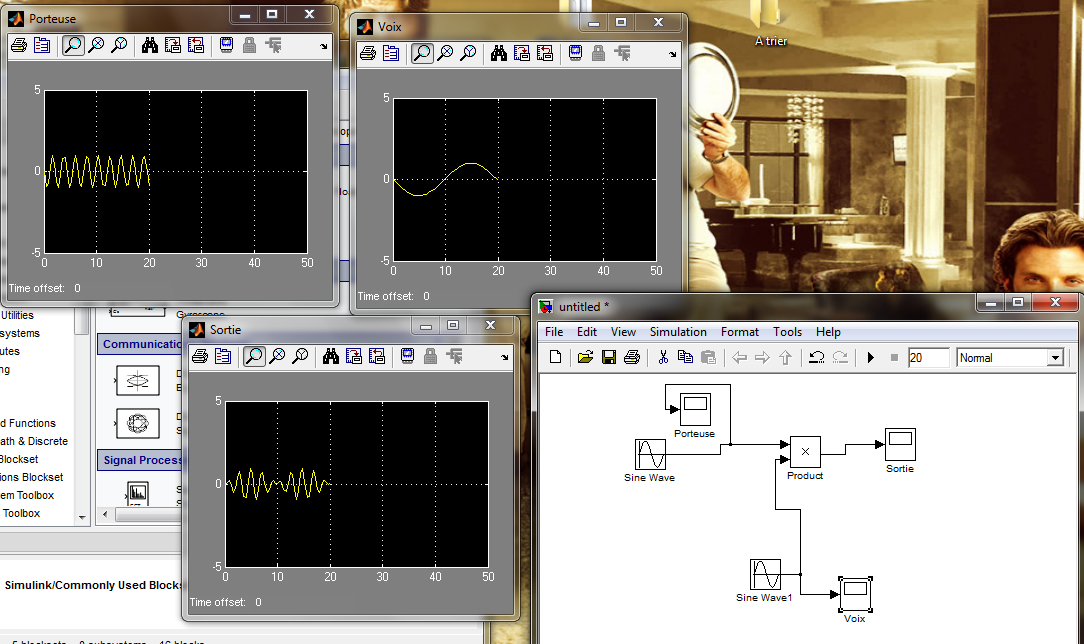This screenshot has width=1084, height=644.
Task: Click Save current axes settings in Sortie scope
Action: pyautogui.click(x=353, y=355)
